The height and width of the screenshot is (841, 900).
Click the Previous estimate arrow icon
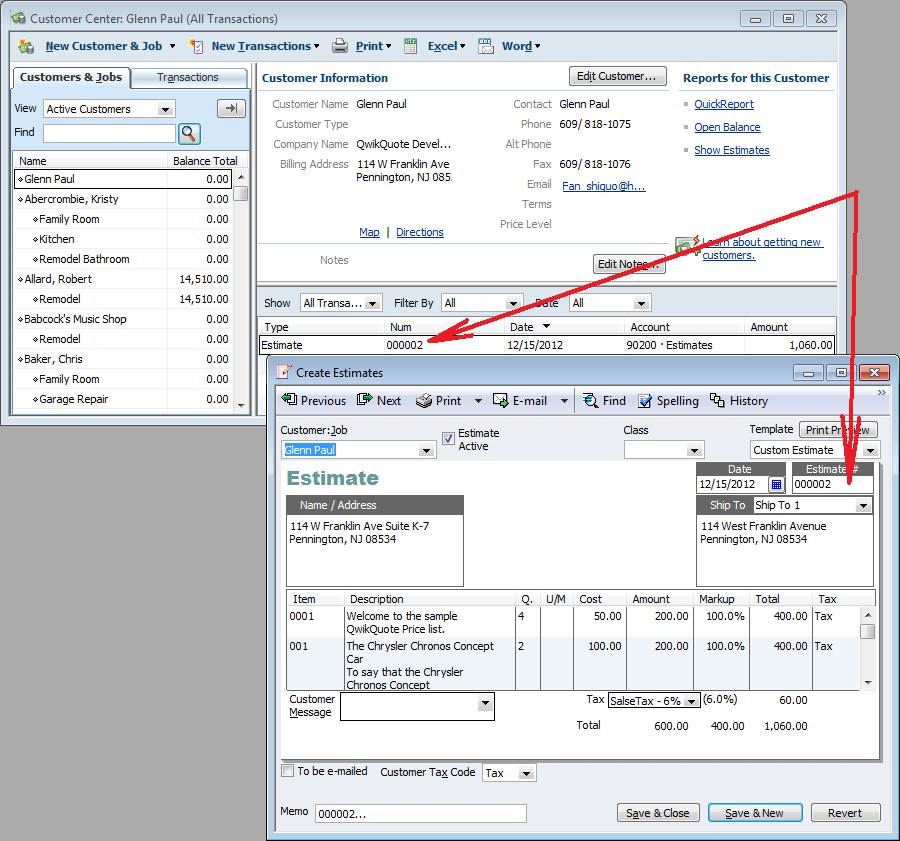290,400
